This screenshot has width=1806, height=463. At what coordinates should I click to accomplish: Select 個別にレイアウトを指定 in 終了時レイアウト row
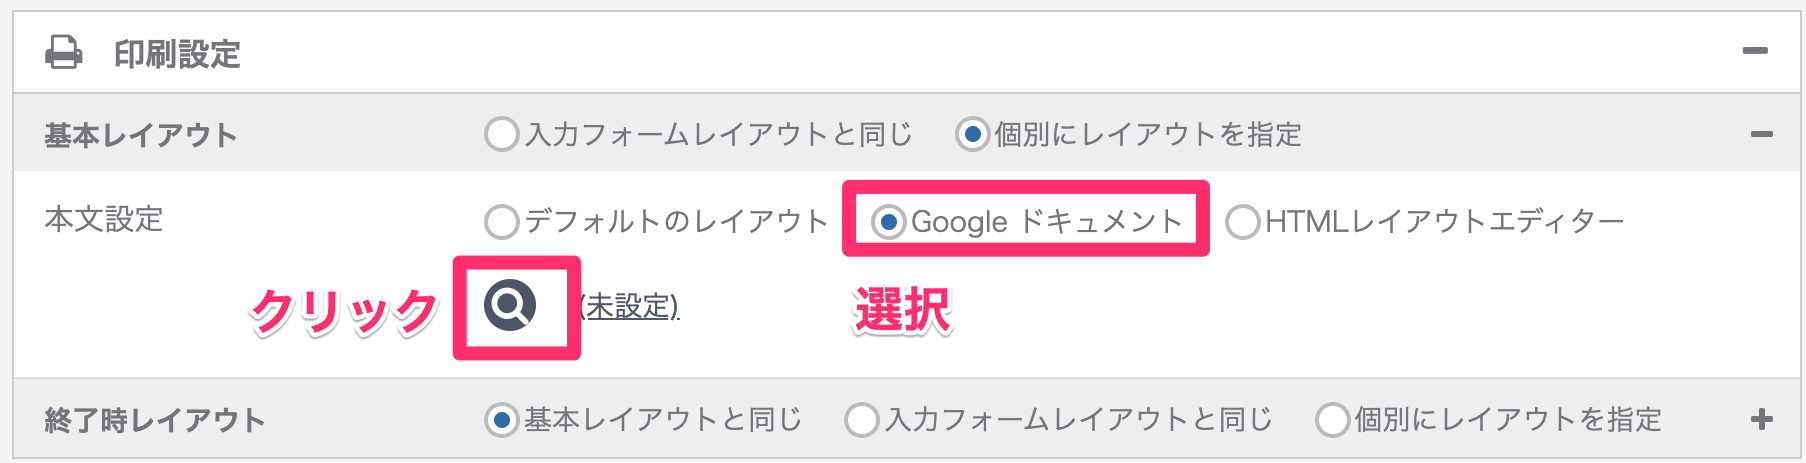(1332, 419)
